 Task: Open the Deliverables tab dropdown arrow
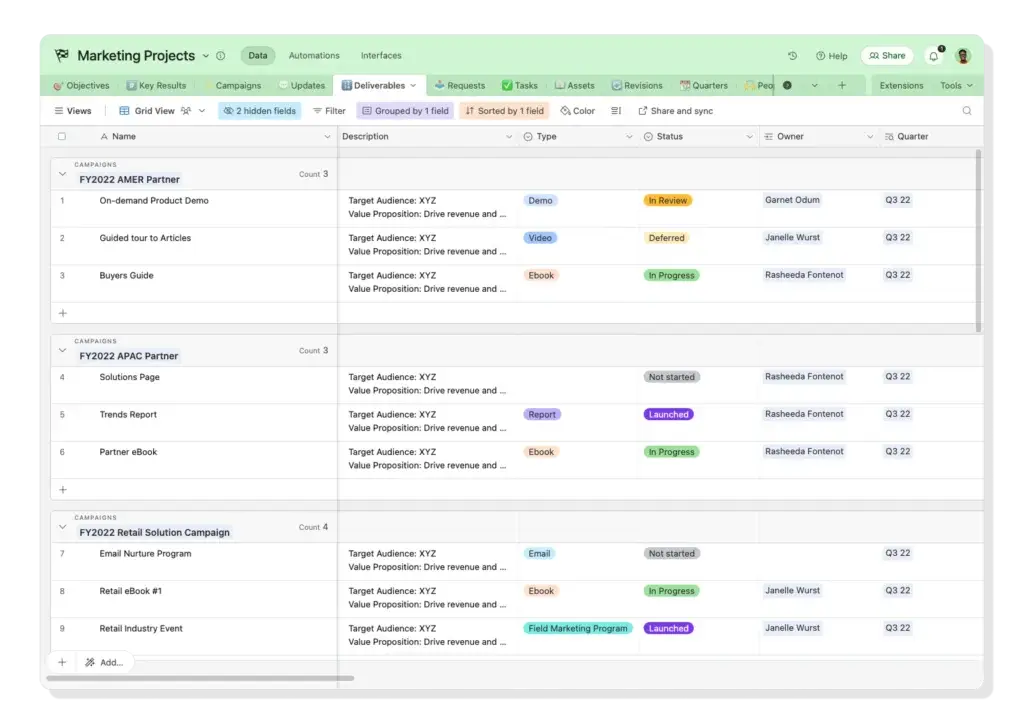click(x=413, y=86)
